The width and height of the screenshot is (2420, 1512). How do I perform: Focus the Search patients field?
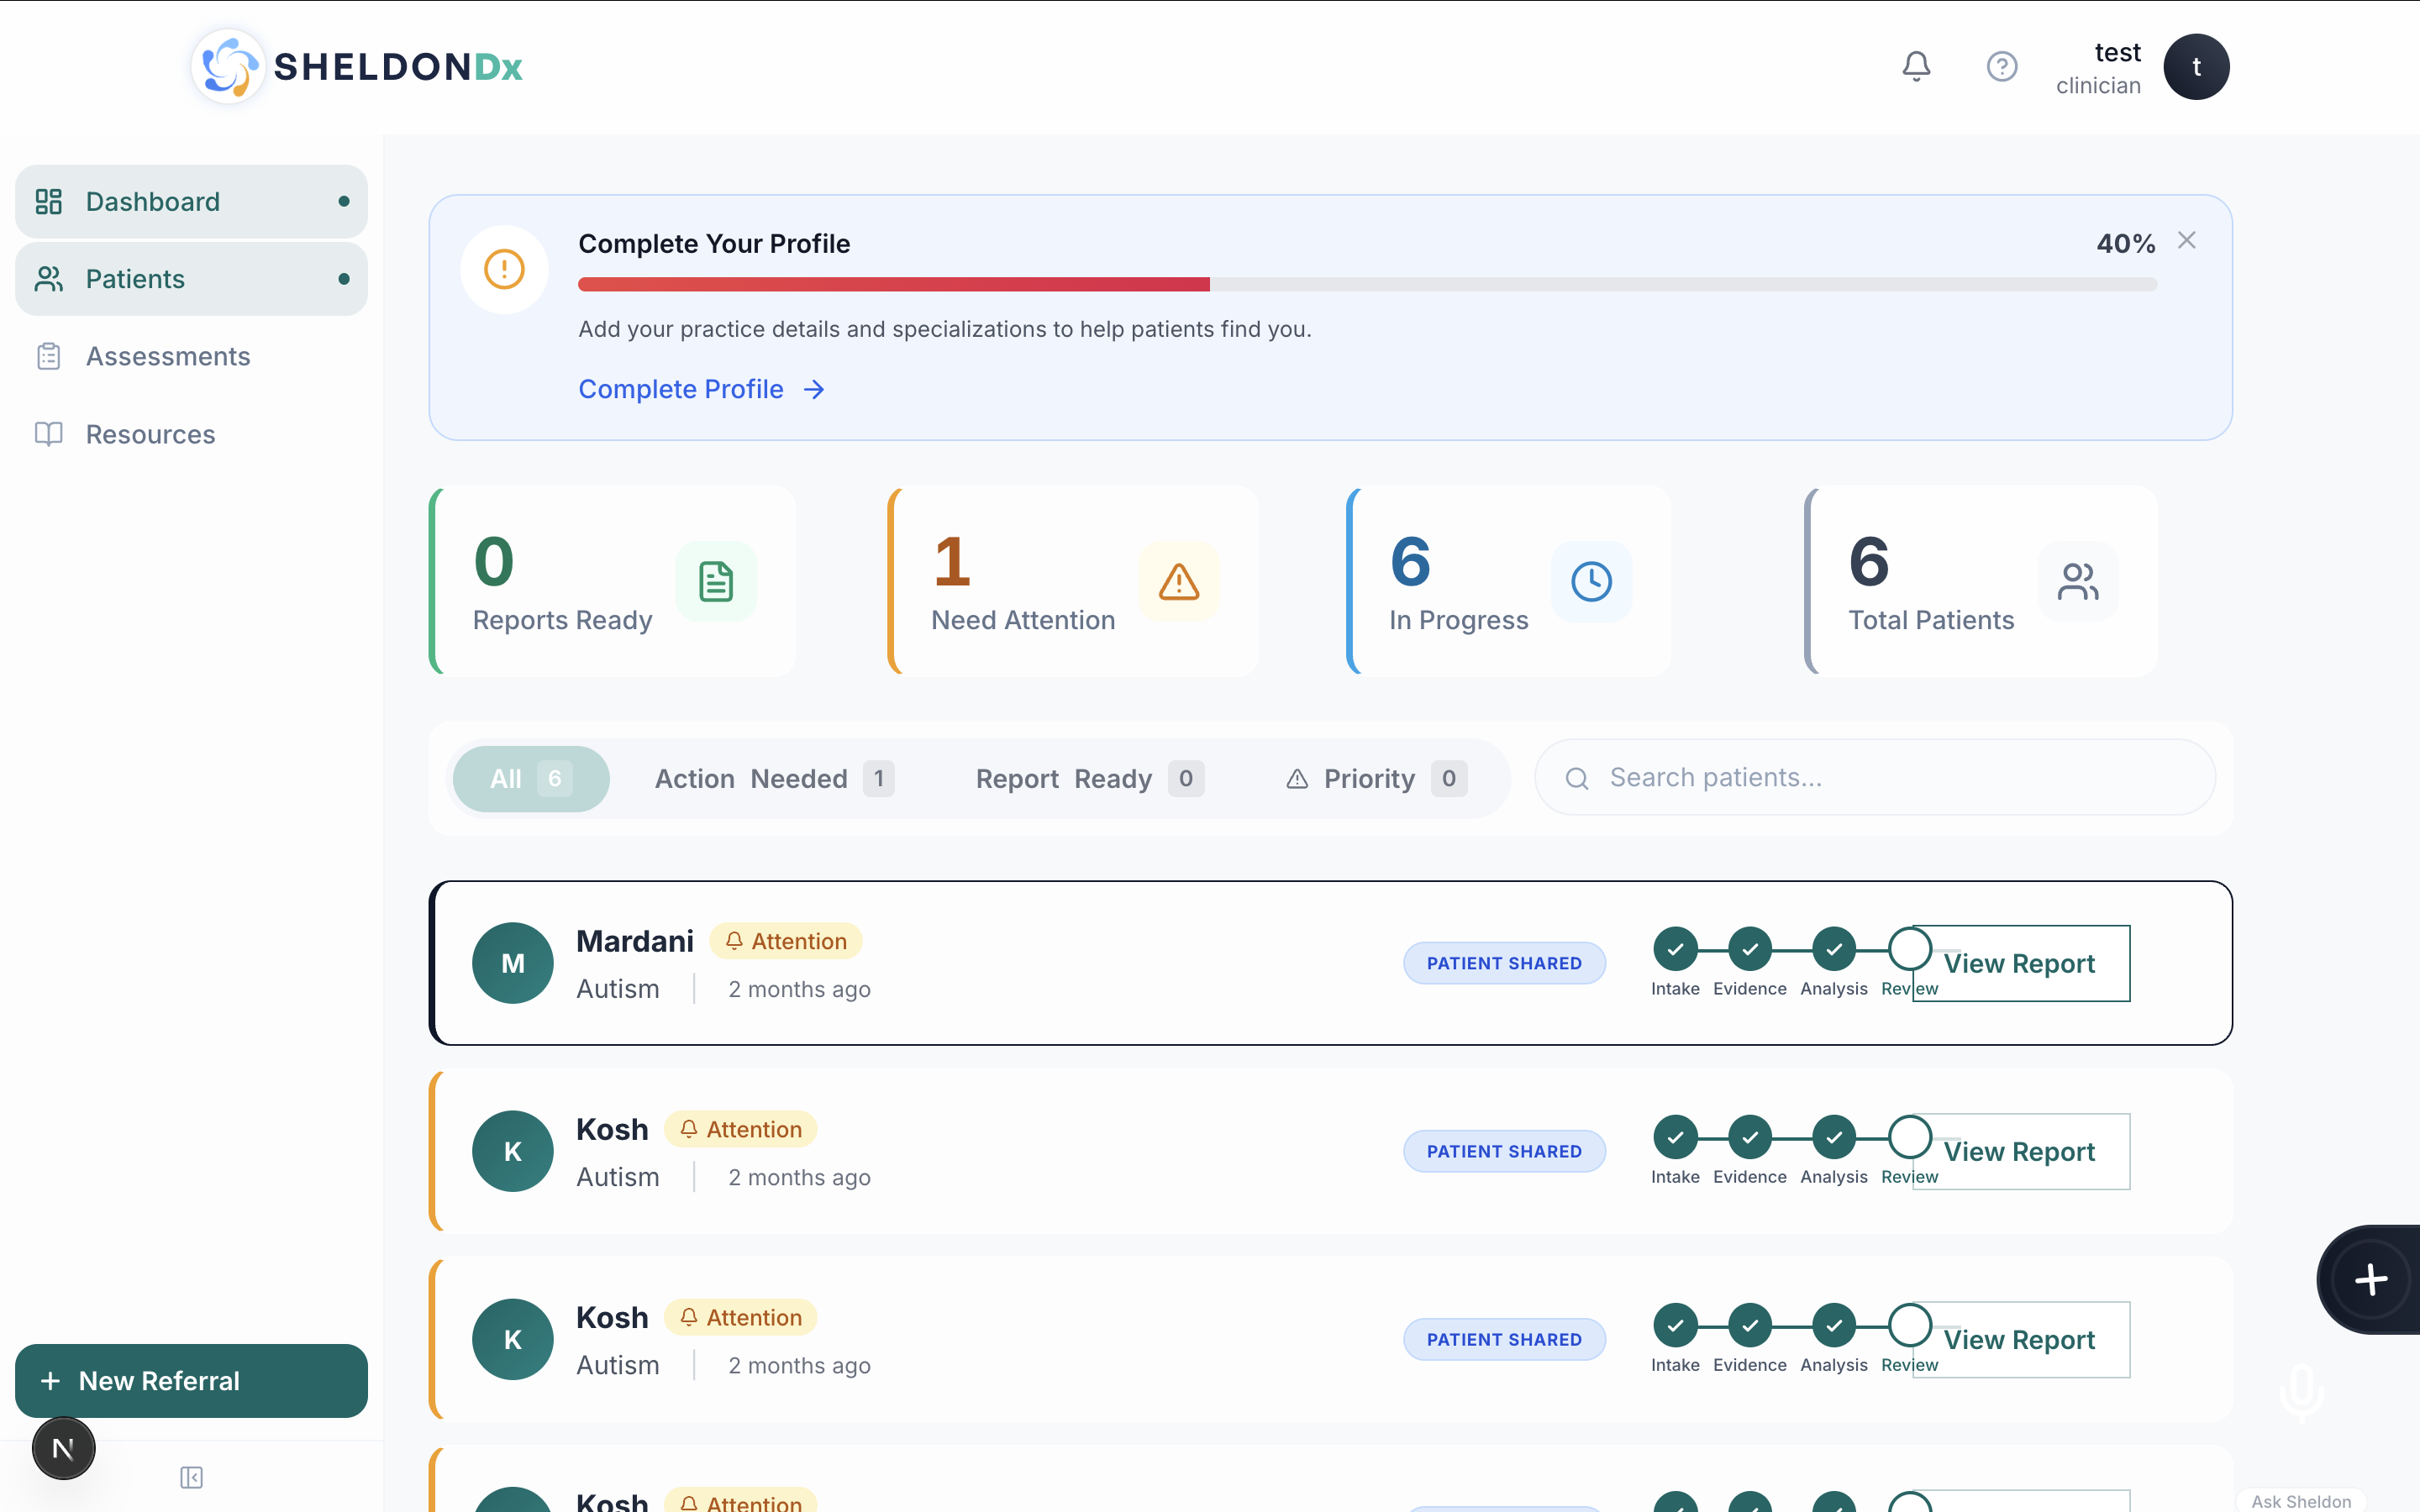[1875, 777]
